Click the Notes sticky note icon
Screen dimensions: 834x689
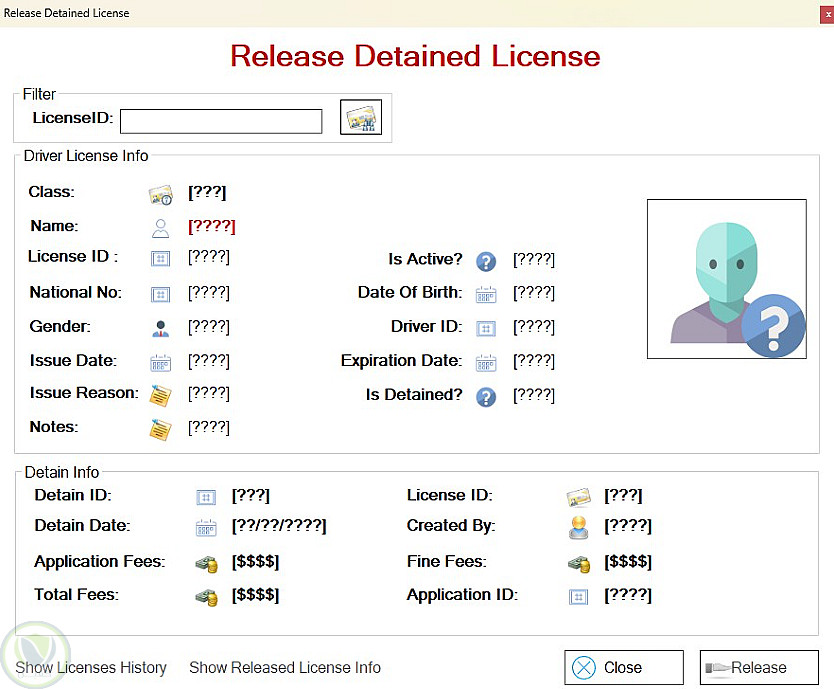pos(160,429)
